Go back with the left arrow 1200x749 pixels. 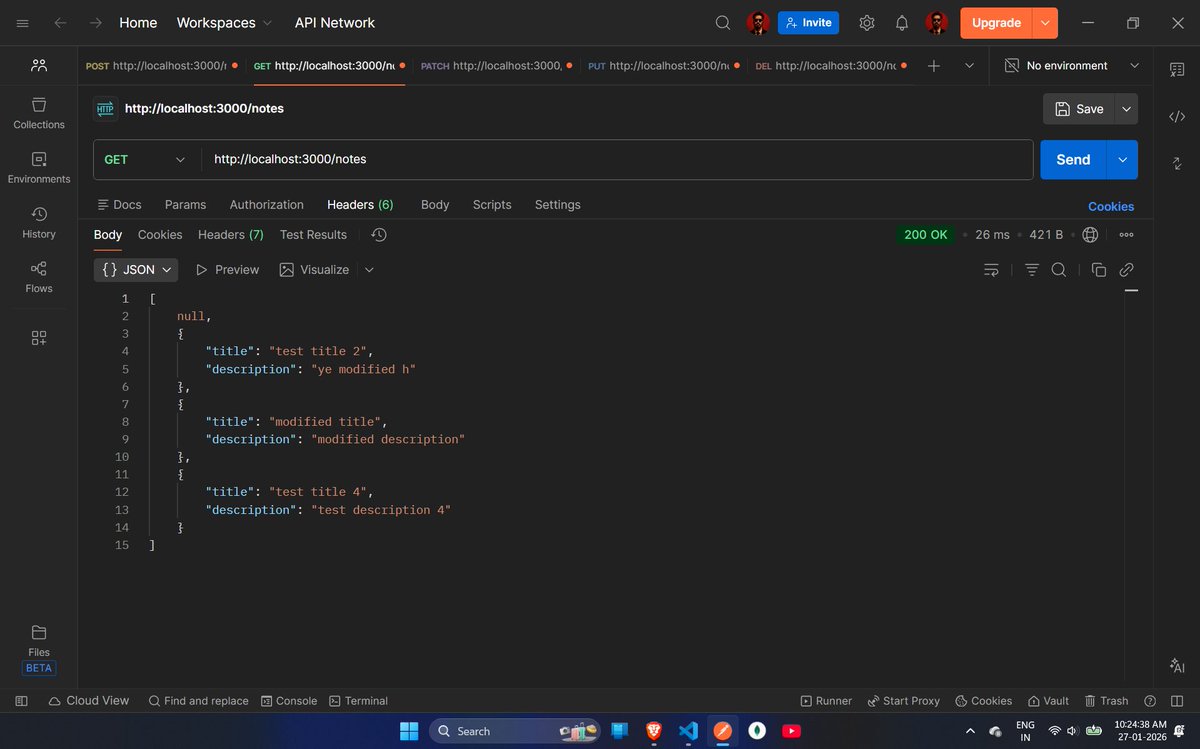click(x=61, y=22)
